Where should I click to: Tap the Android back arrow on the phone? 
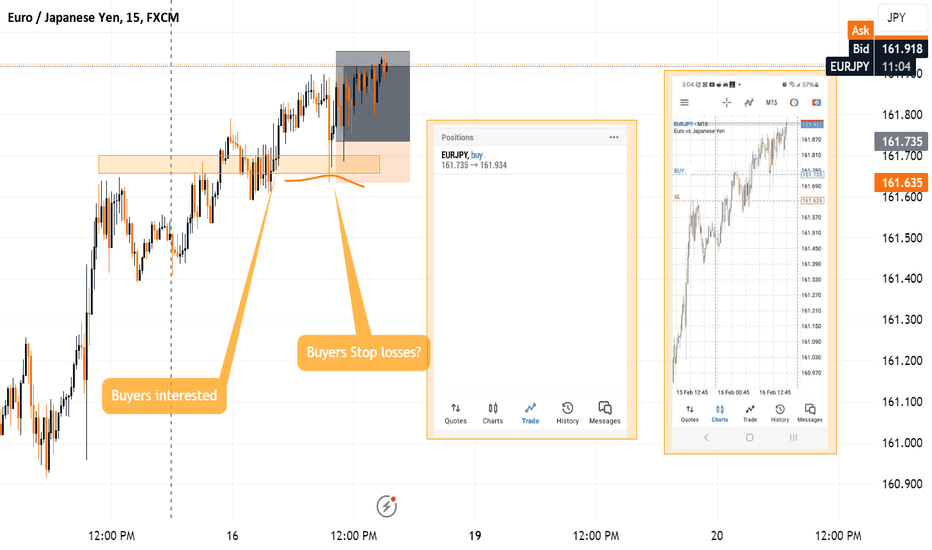pos(706,438)
